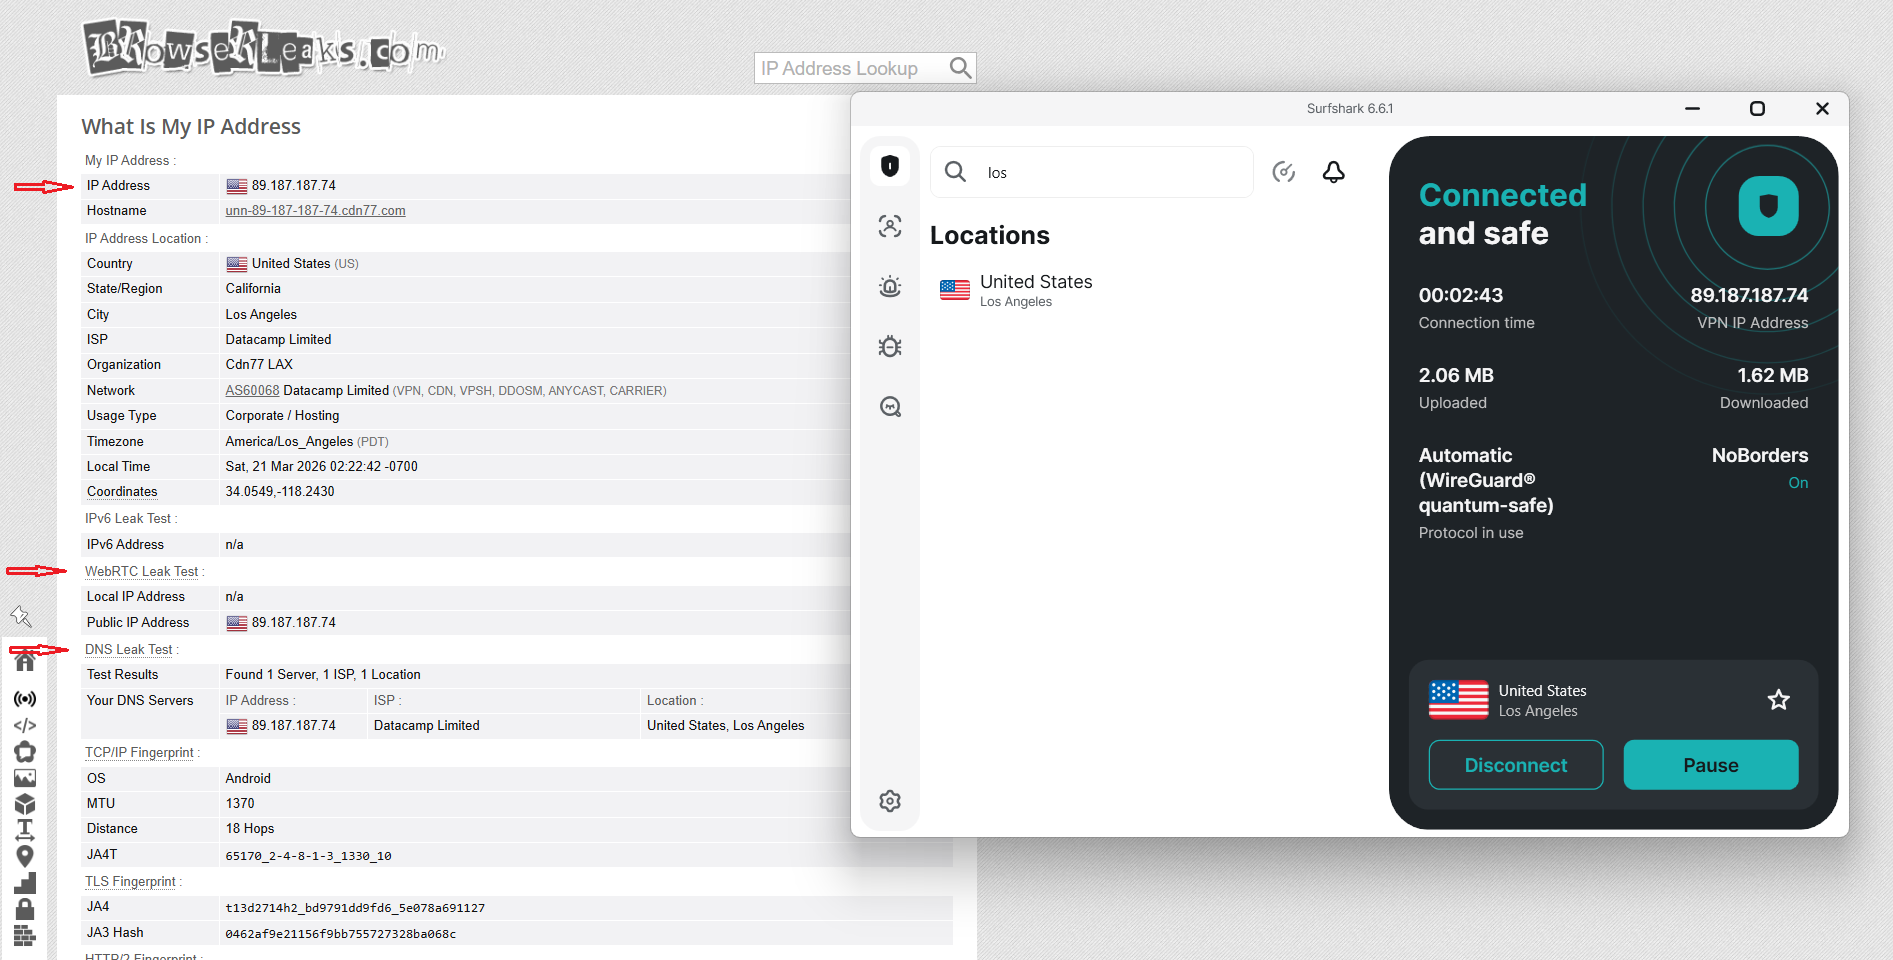1893x960 pixels.
Task: Open the SSL/TLS padlock icon
Action: click(25, 909)
